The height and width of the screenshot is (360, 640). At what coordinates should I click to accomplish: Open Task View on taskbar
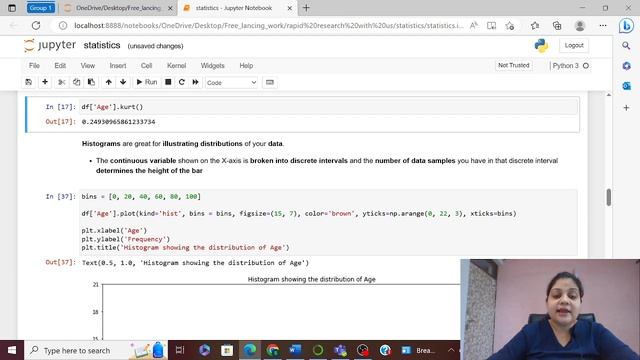[x=180, y=350]
